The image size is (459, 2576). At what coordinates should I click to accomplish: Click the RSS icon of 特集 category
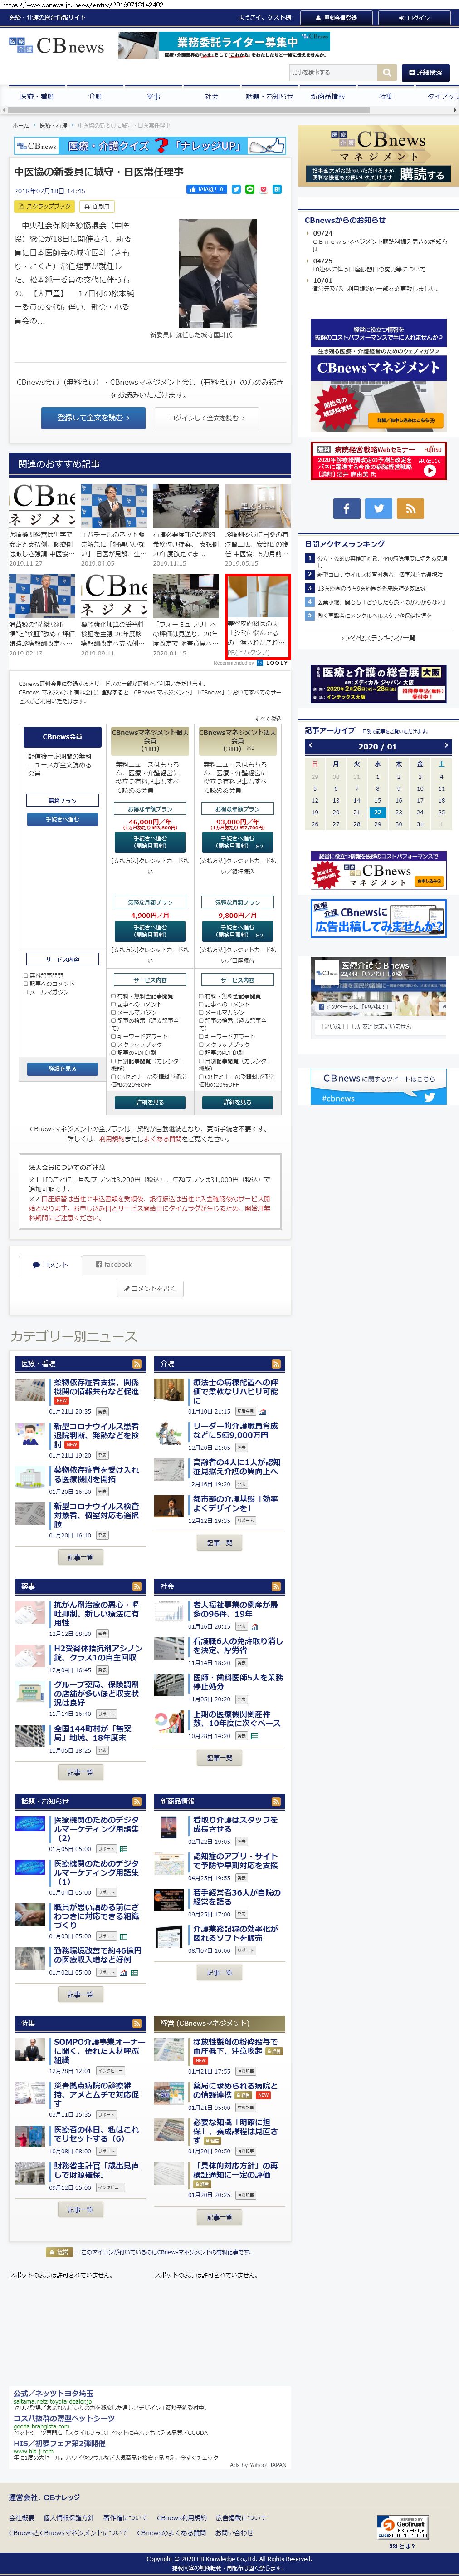pyautogui.click(x=137, y=2023)
